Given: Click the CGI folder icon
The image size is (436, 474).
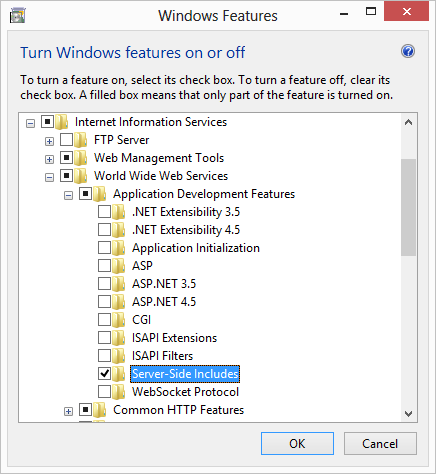Looking at the screenshot, I should 118,320.
